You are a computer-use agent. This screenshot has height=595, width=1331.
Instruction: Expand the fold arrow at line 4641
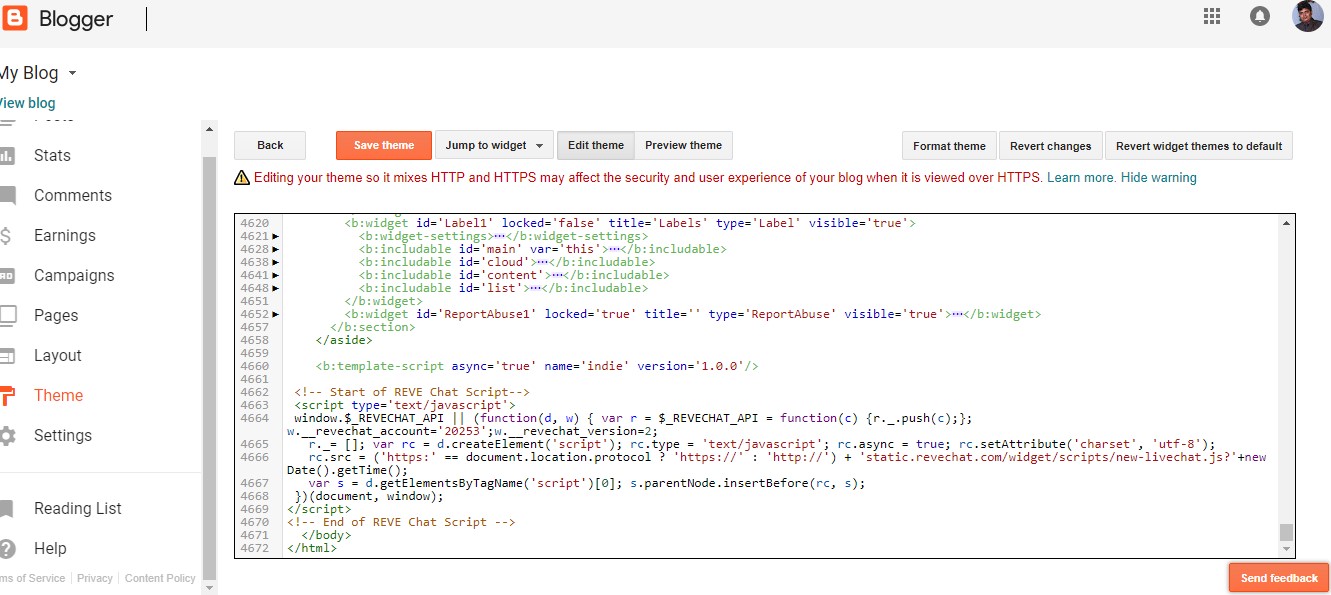click(x=275, y=275)
